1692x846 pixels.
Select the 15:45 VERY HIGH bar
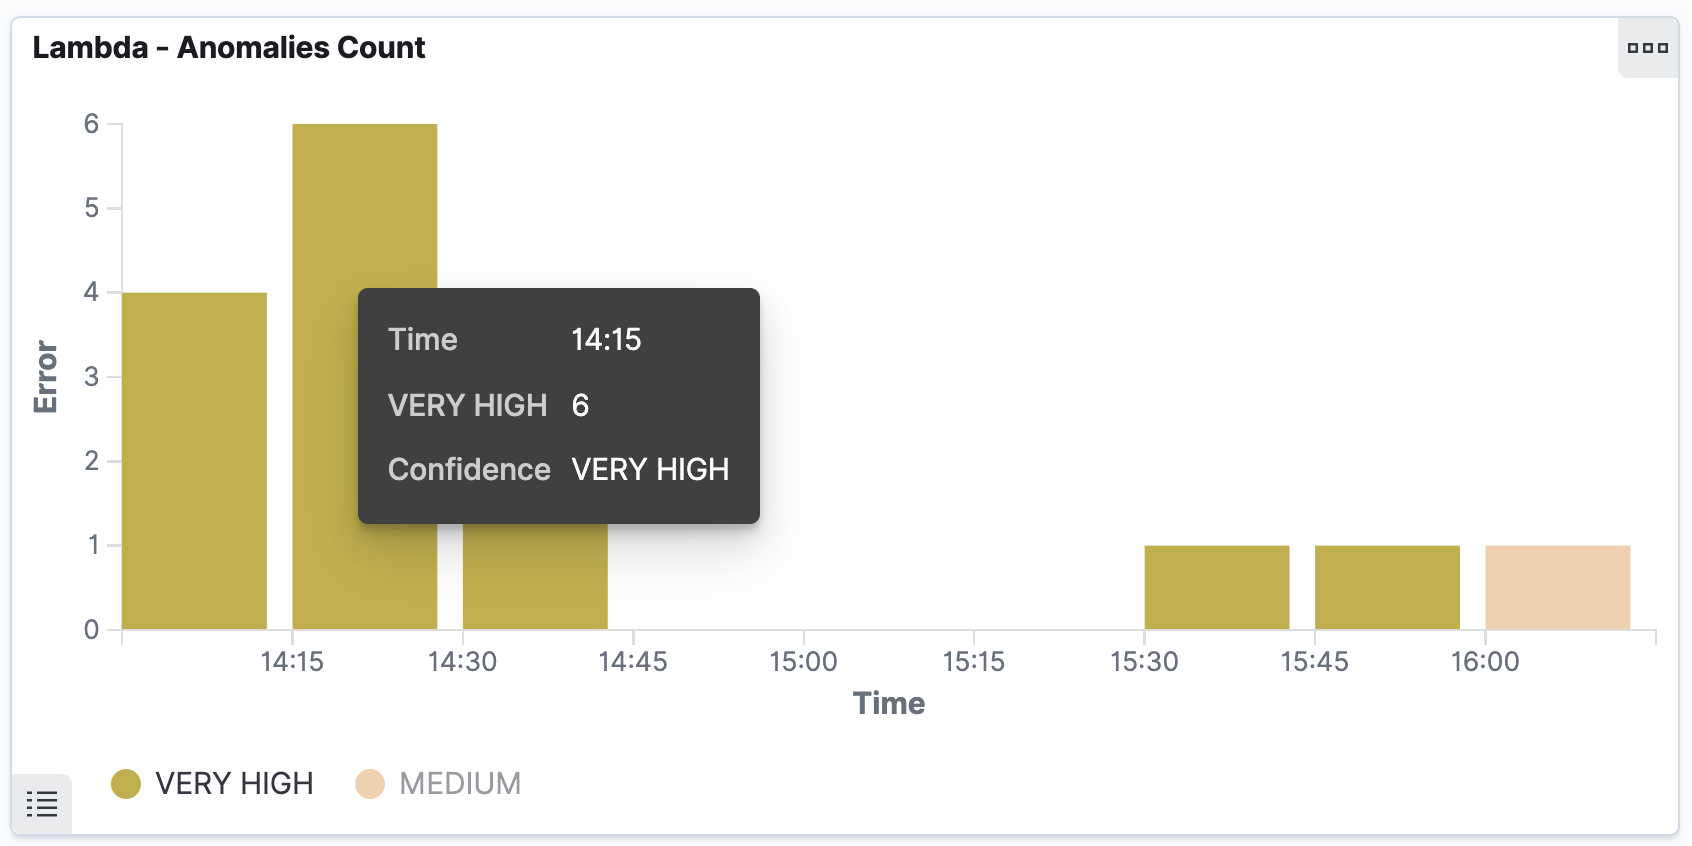[x=1387, y=587]
